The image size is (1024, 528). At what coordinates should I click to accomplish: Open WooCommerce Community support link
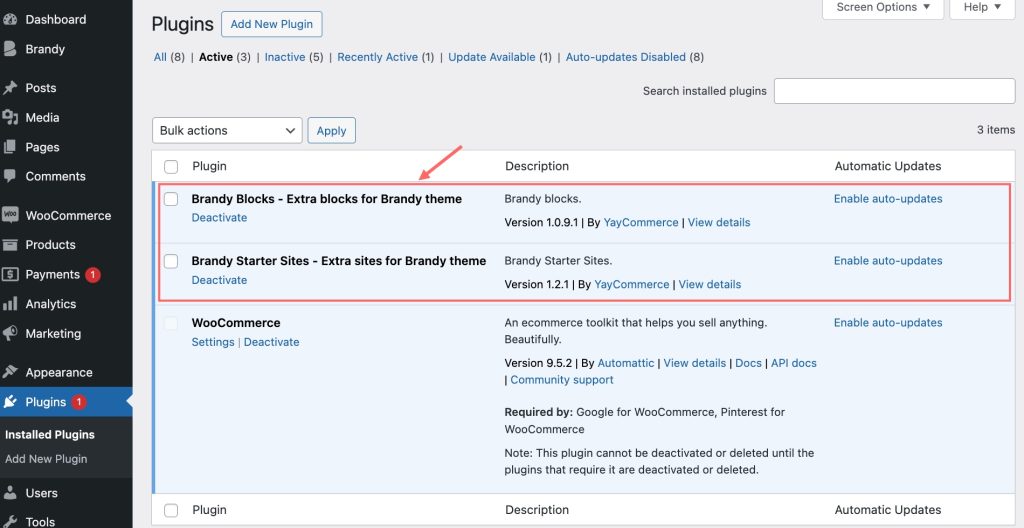coord(562,380)
